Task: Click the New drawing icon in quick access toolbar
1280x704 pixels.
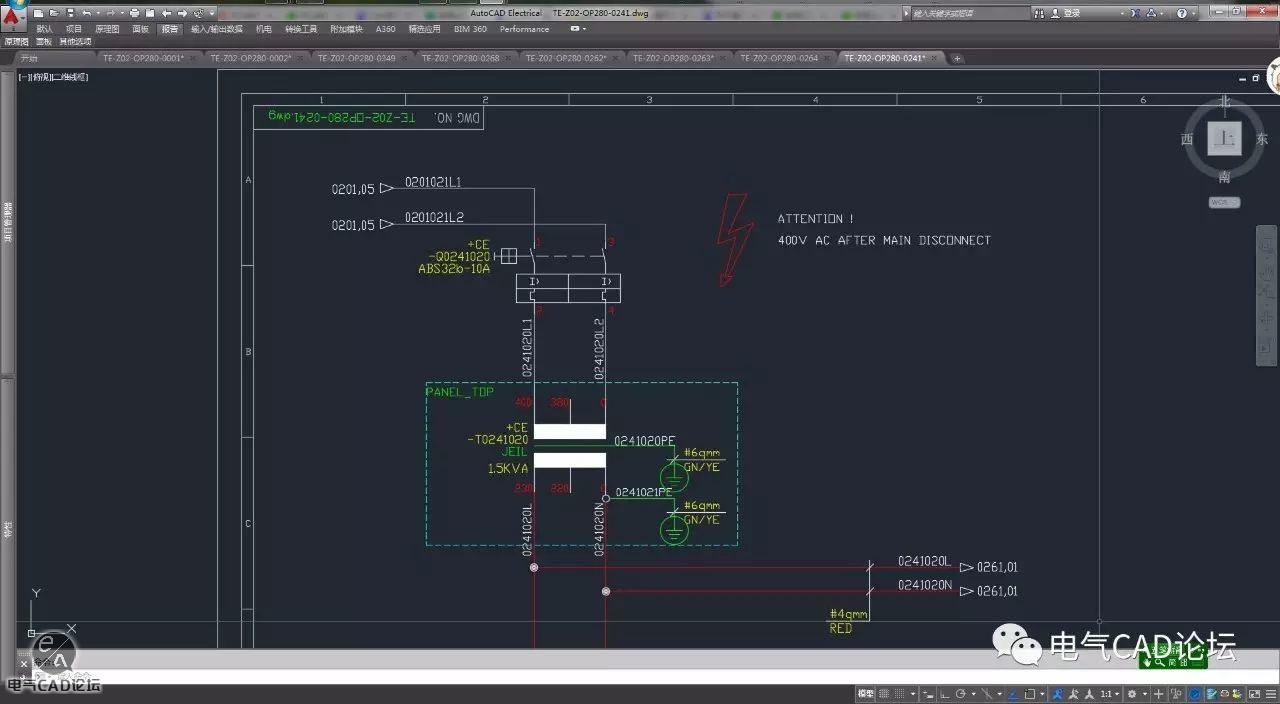Action: (x=39, y=13)
